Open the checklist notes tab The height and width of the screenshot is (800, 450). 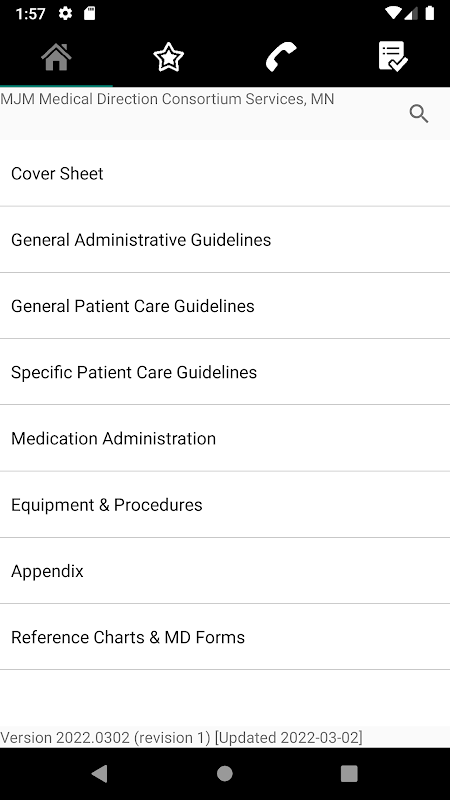(x=393, y=56)
